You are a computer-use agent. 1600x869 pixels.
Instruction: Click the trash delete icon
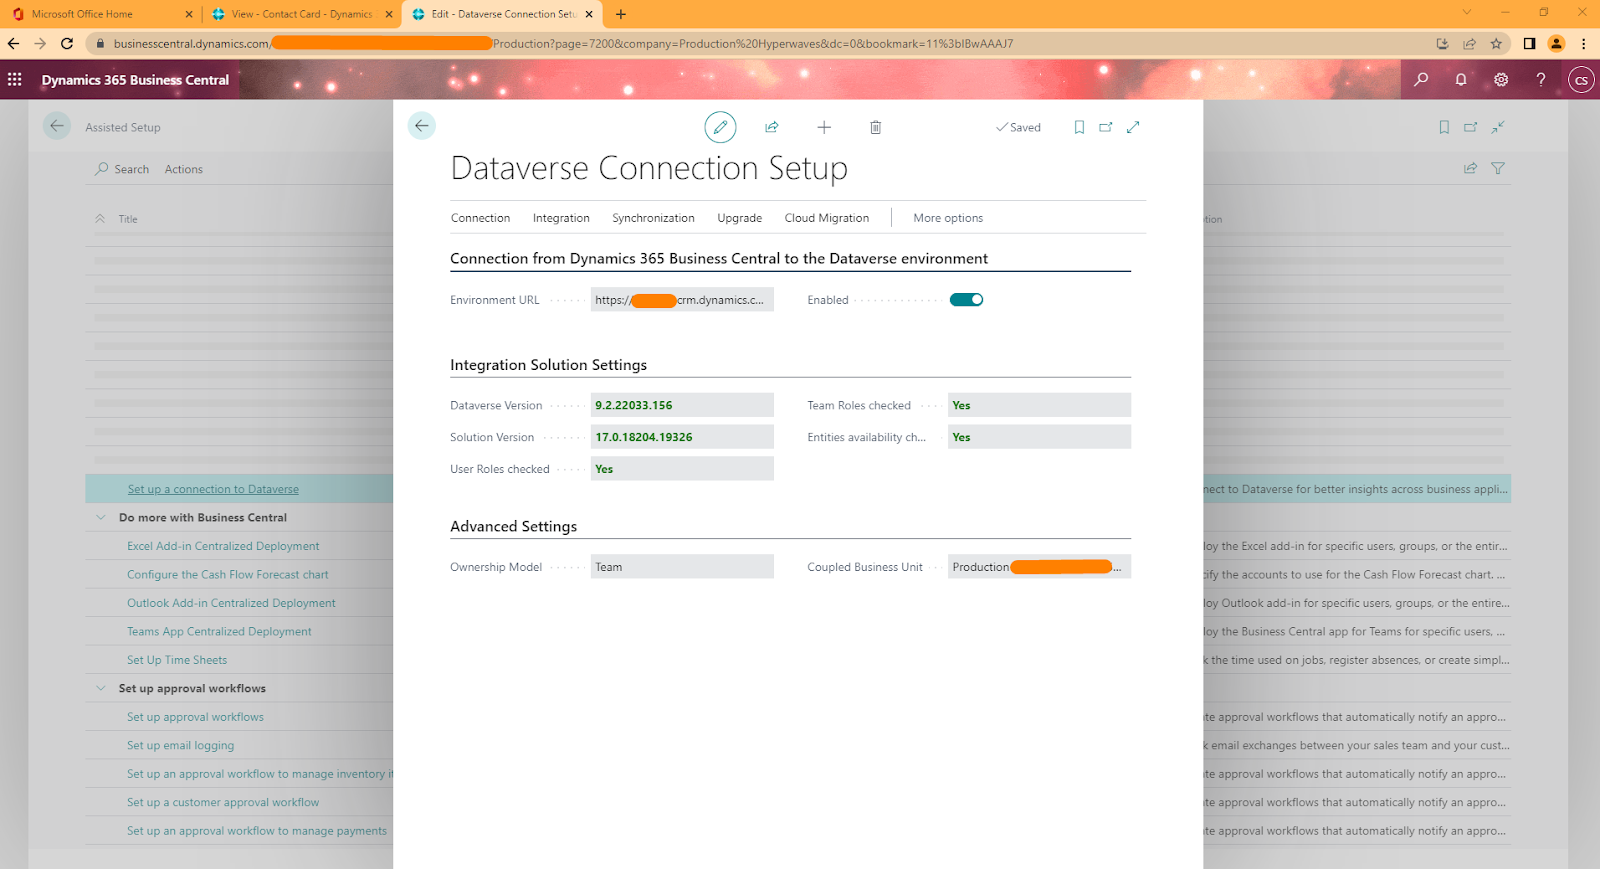pos(875,127)
